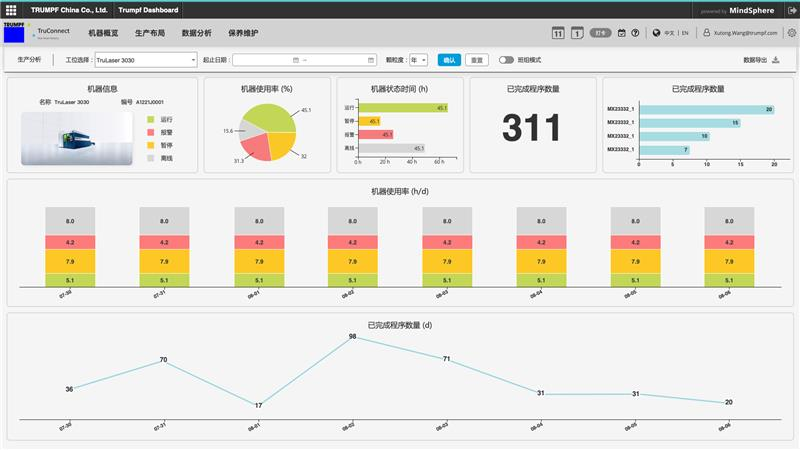Click the help question mark icon
Image resolution: width=800 pixels, height=450 pixels.
click(x=635, y=33)
